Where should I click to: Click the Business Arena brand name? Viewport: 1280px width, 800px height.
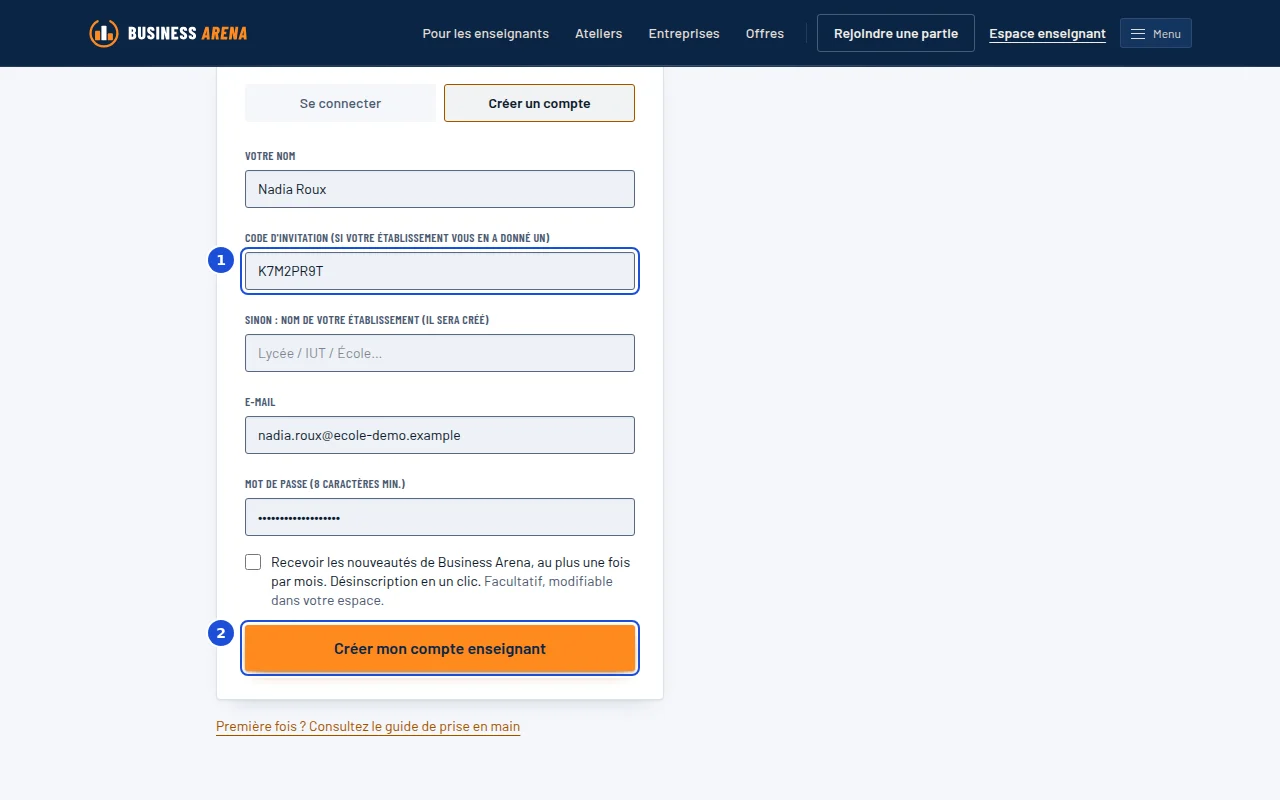click(x=187, y=34)
